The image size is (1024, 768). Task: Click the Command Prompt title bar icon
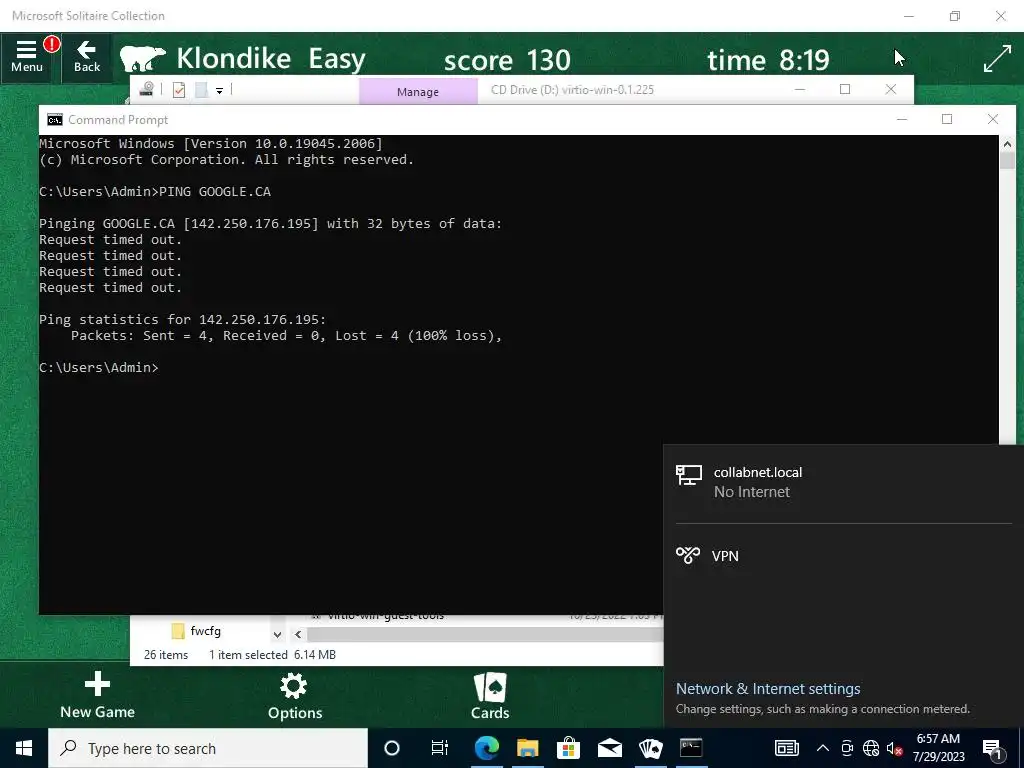click(55, 120)
